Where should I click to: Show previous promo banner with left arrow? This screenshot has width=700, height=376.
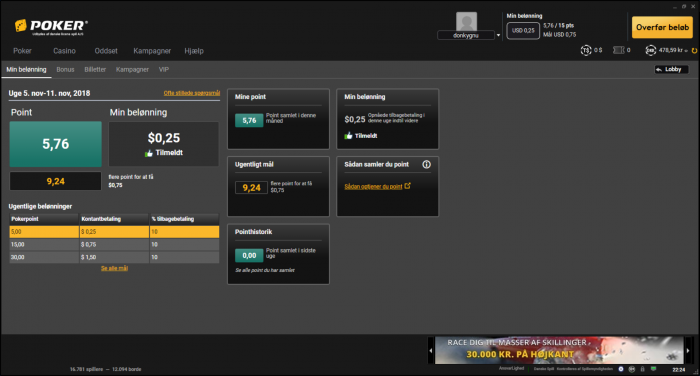(x=431, y=351)
